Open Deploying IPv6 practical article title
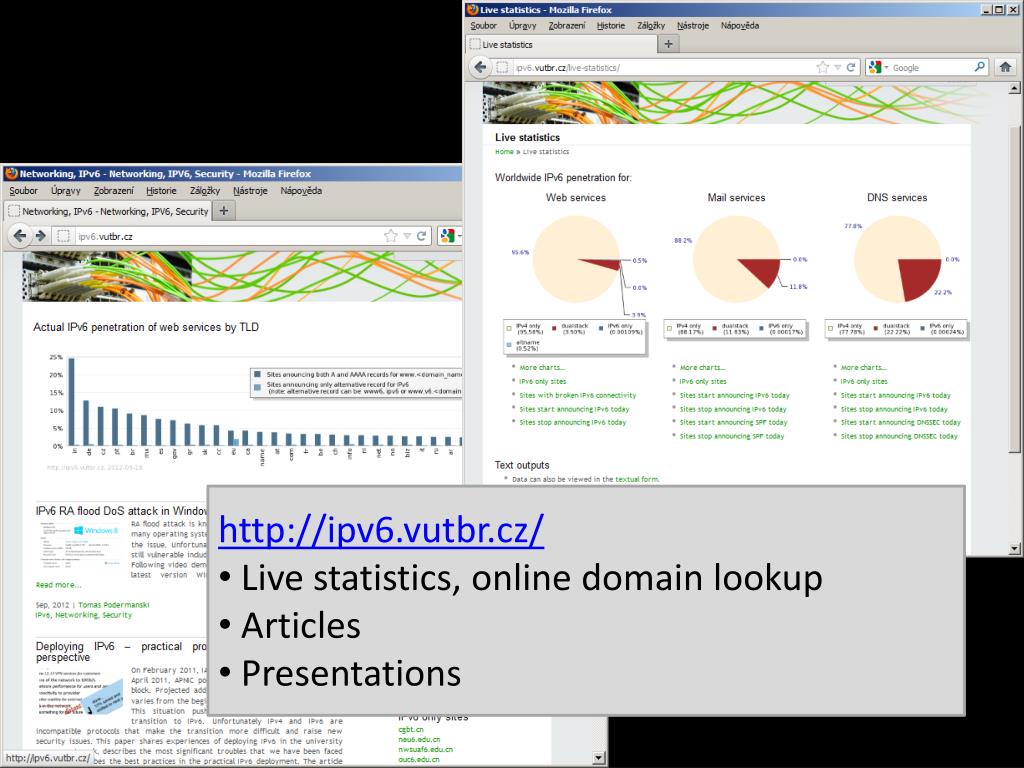 [121, 651]
